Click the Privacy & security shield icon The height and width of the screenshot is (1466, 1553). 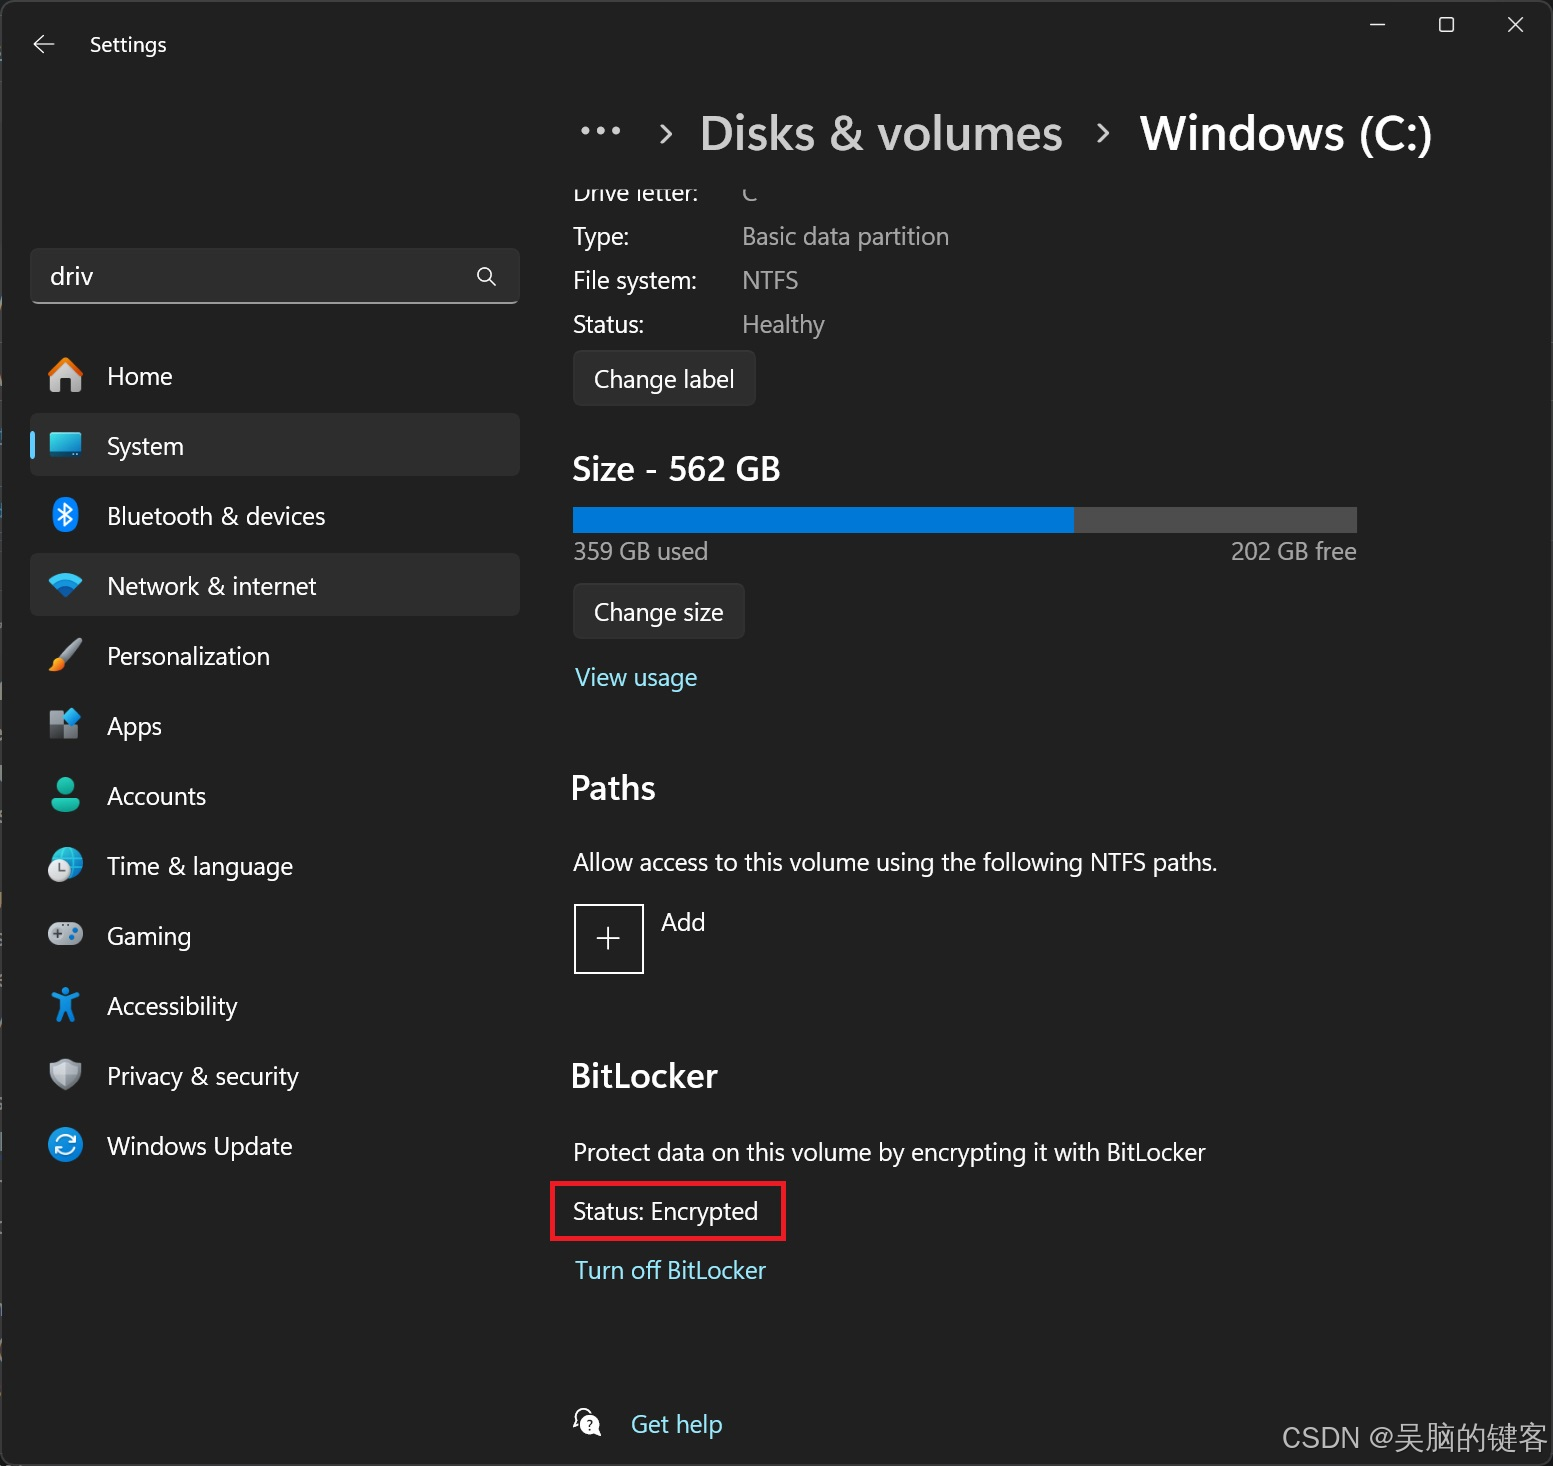[x=66, y=1075]
